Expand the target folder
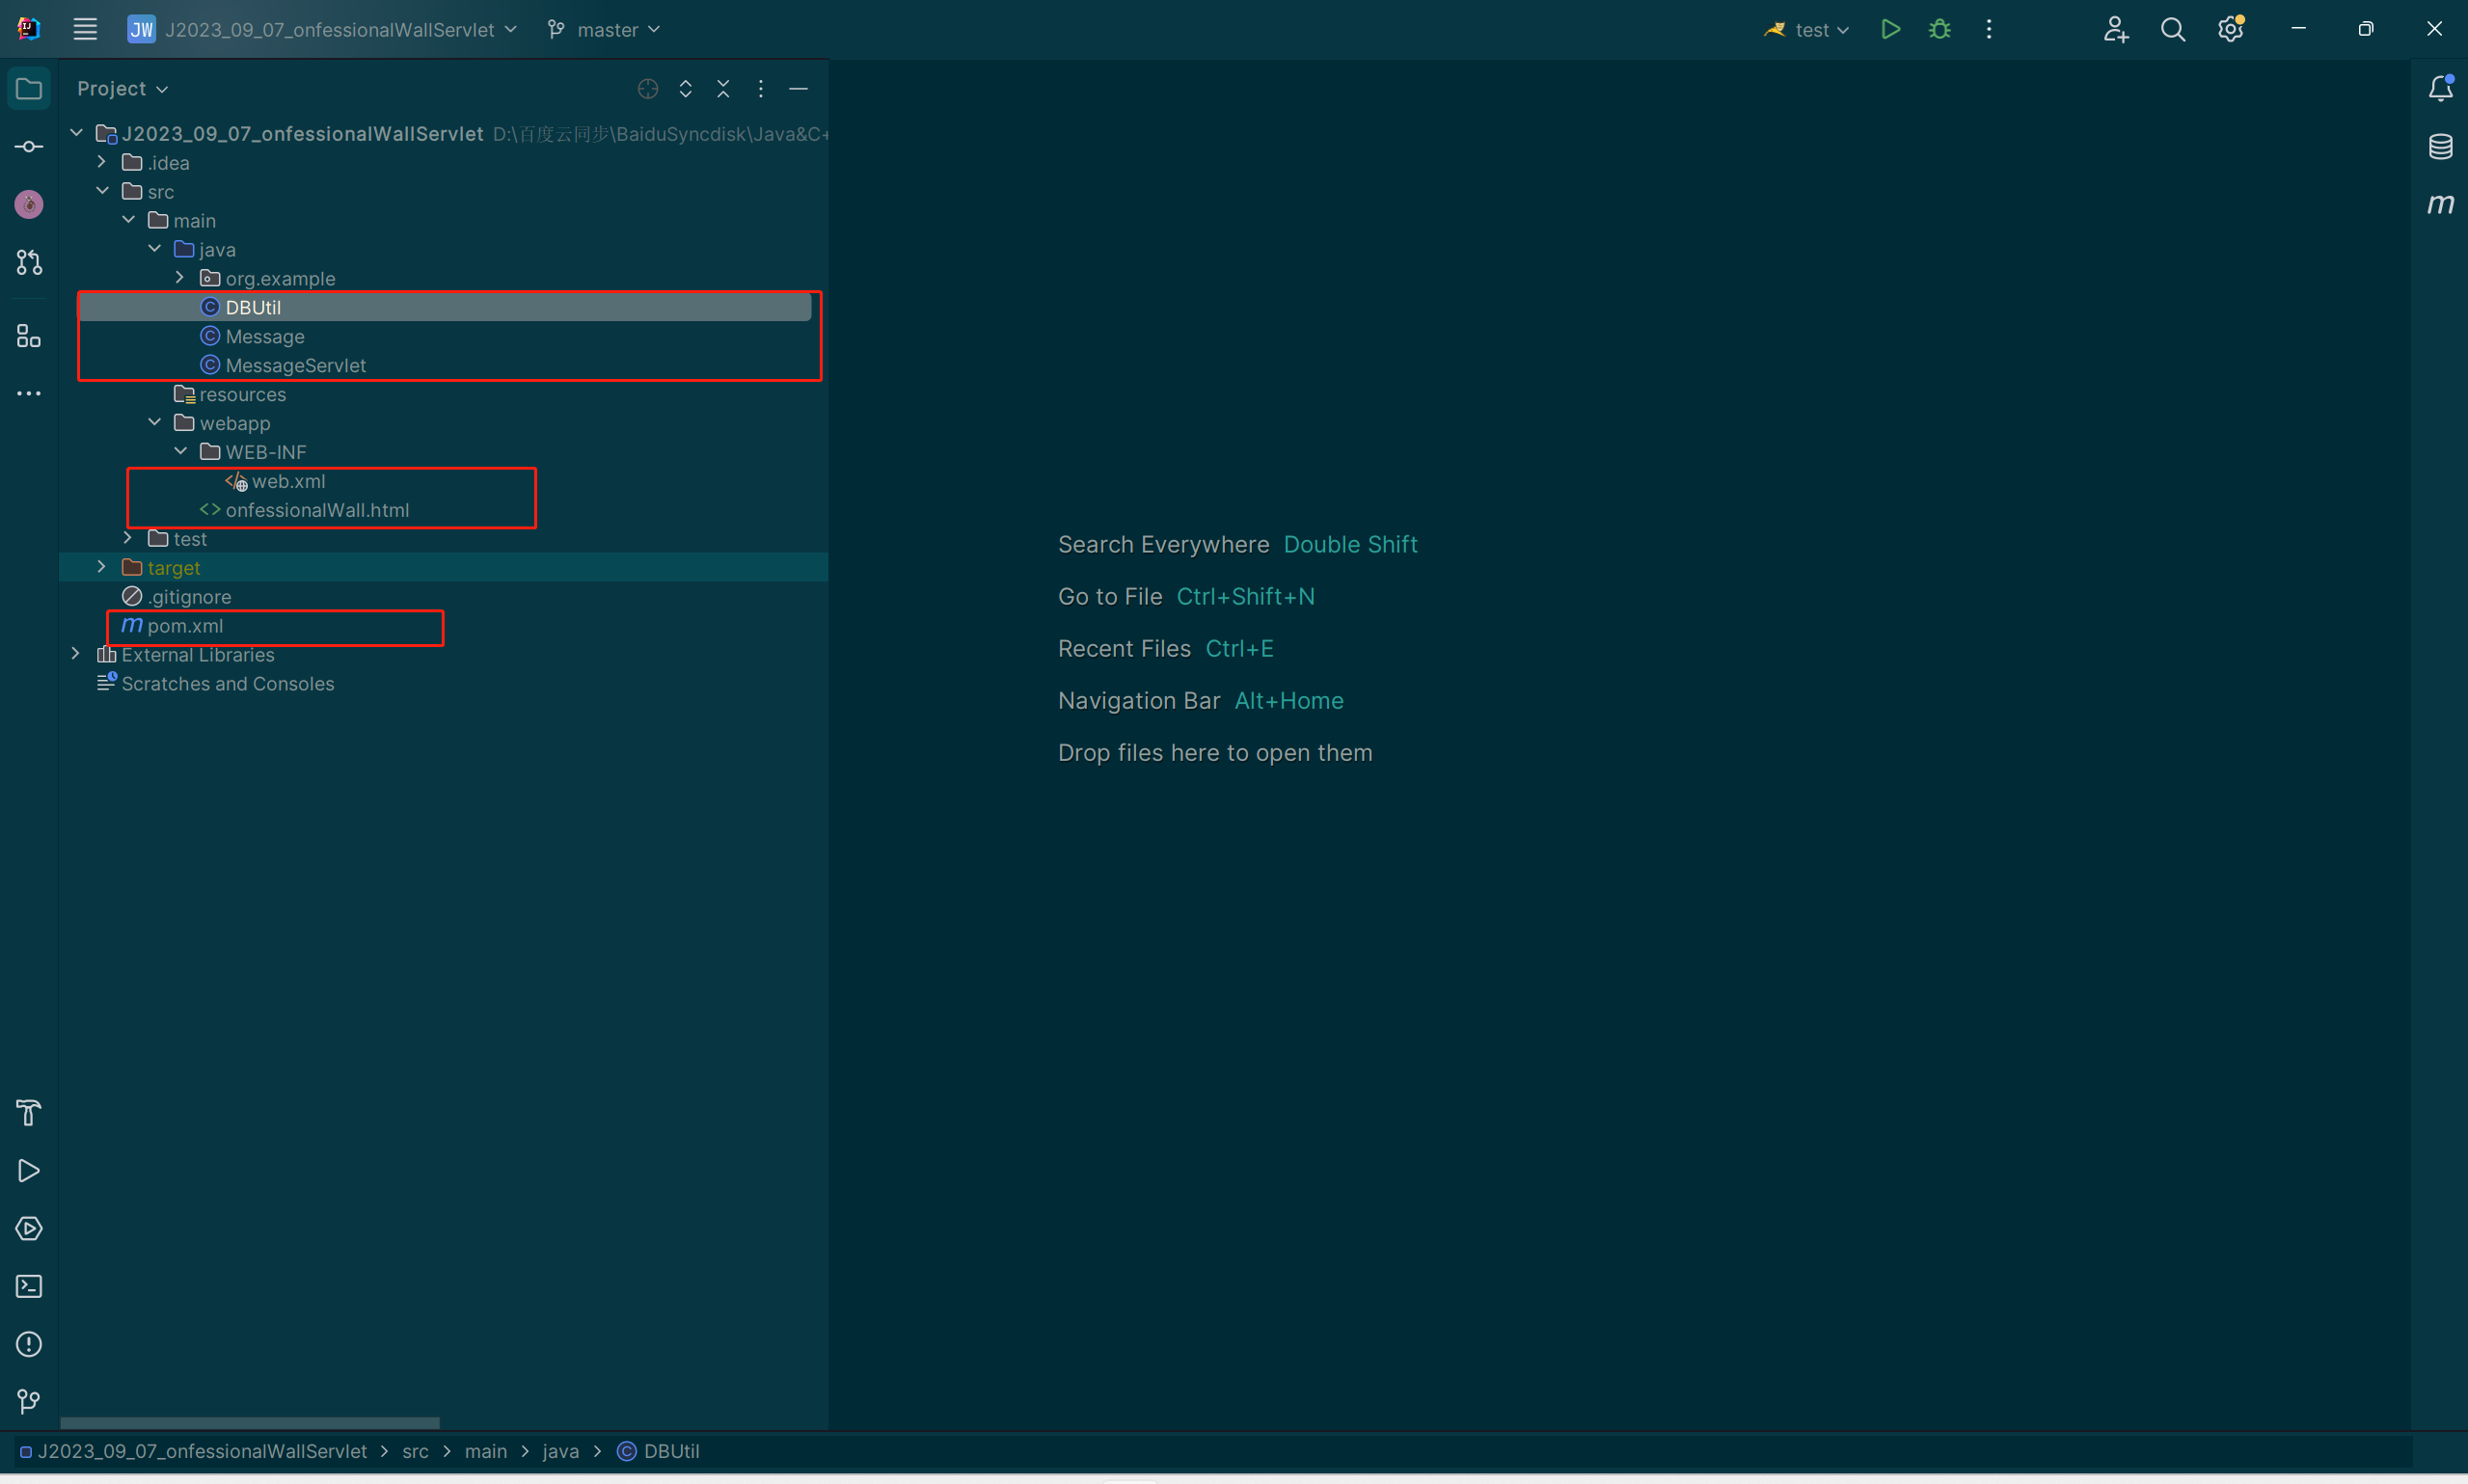The width and height of the screenshot is (2468, 1484). 102,567
